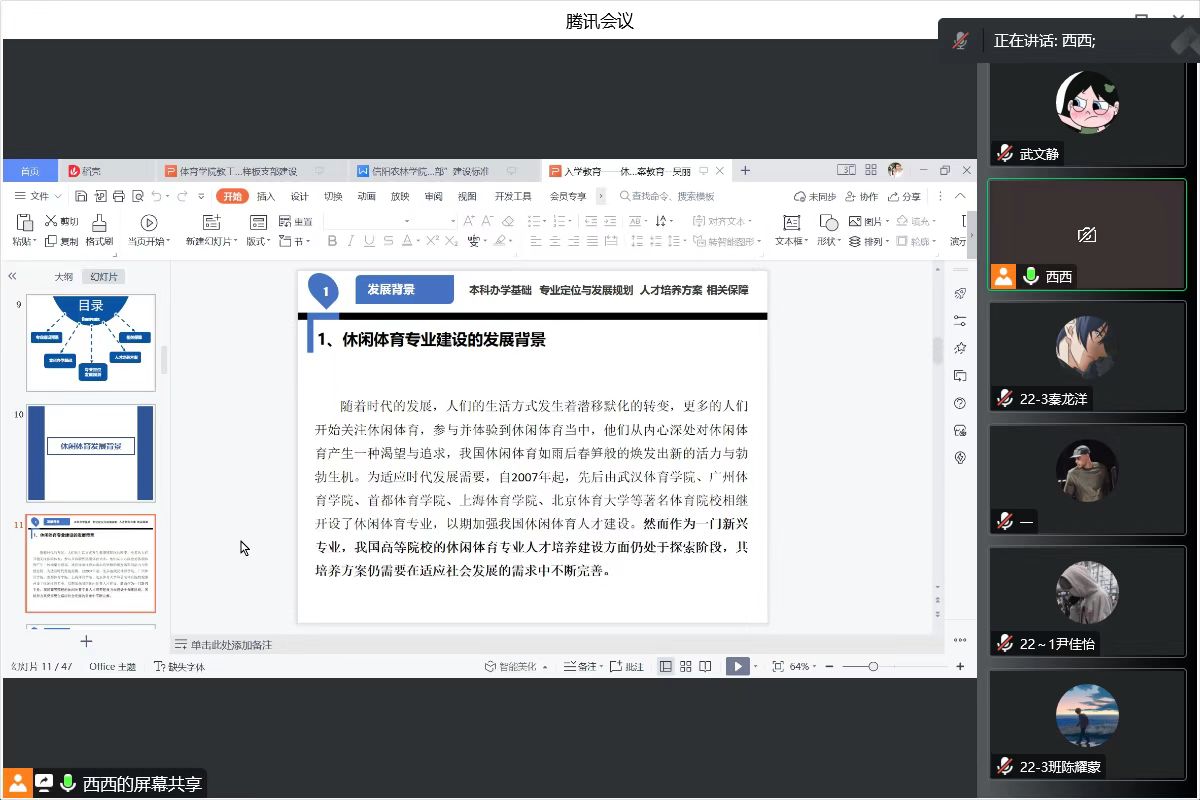Expand the zoom percentage 64% dropdown
The width and height of the screenshot is (1200, 800).
[x=804, y=667]
